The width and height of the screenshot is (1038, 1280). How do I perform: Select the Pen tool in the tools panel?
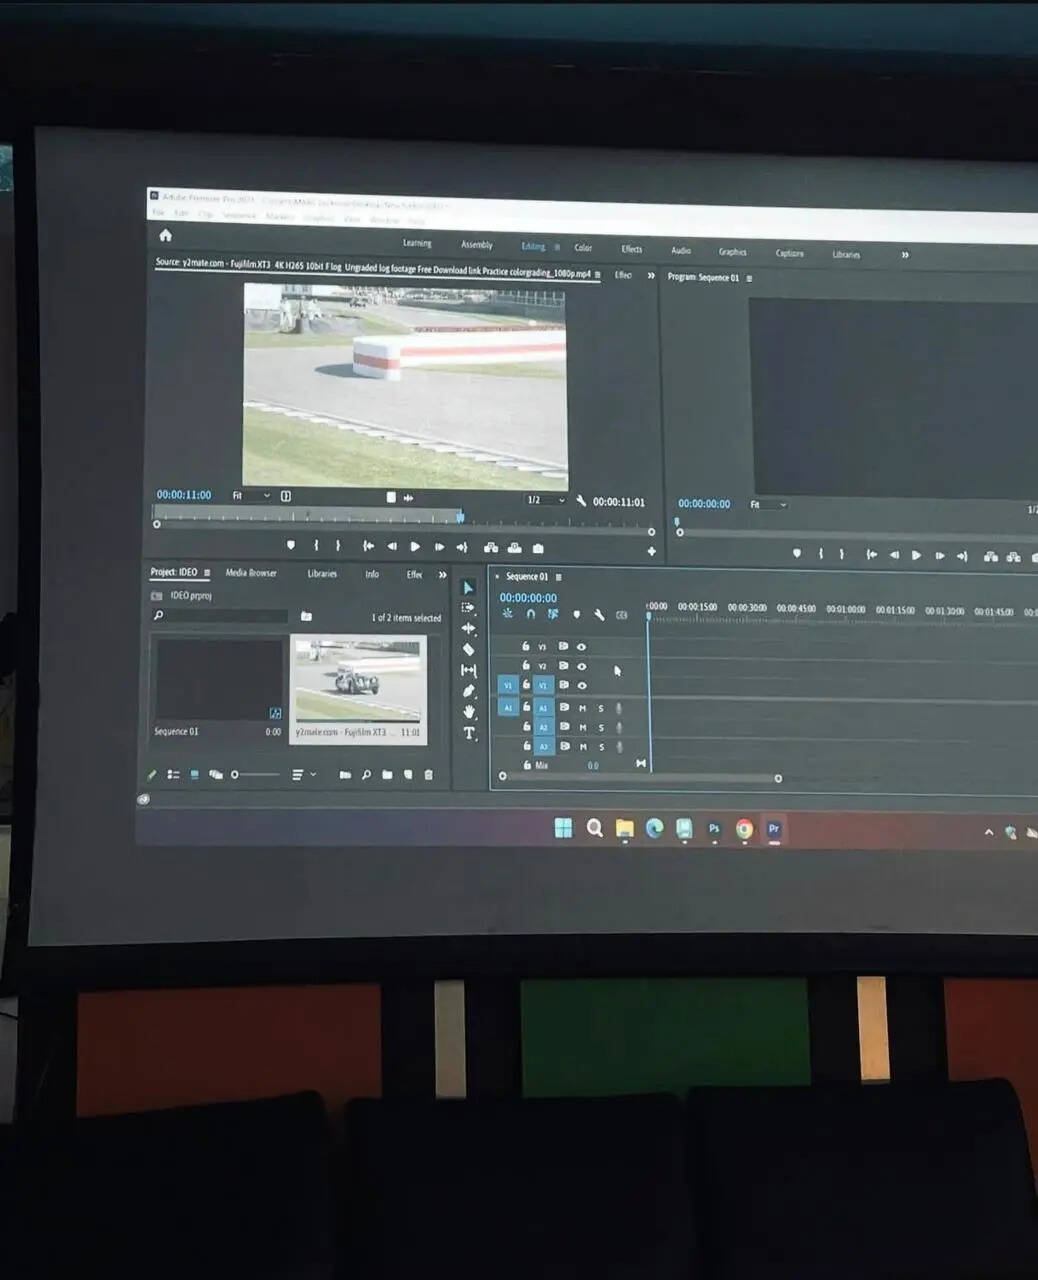coord(467,690)
